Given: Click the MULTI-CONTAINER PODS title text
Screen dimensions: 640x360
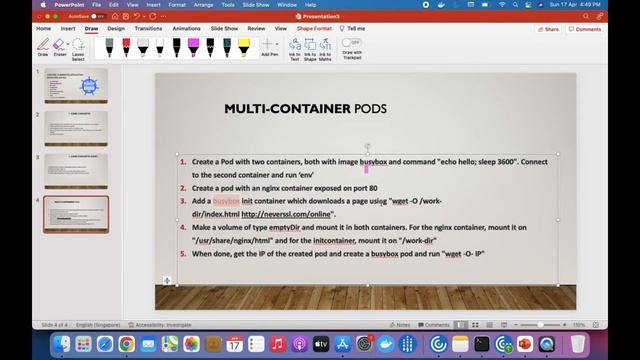Looking at the screenshot, I should [x=305, y=109].
